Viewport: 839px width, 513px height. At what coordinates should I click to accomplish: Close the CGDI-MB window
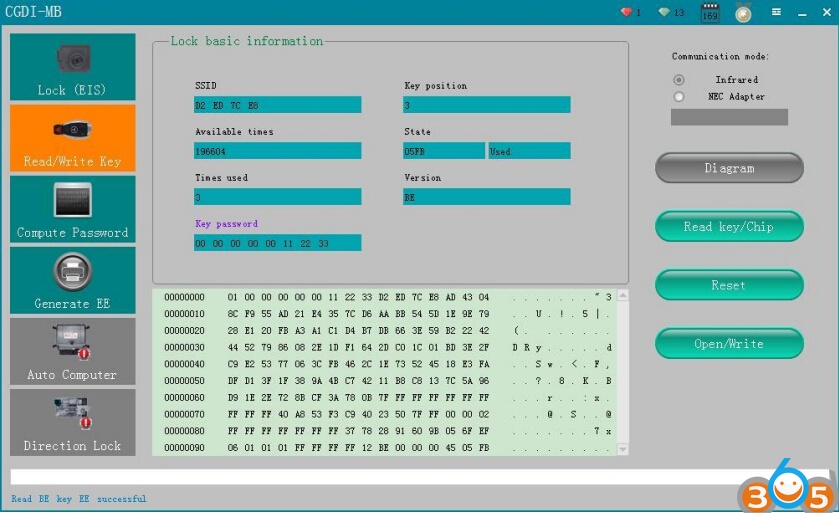(x=827, y=12)
